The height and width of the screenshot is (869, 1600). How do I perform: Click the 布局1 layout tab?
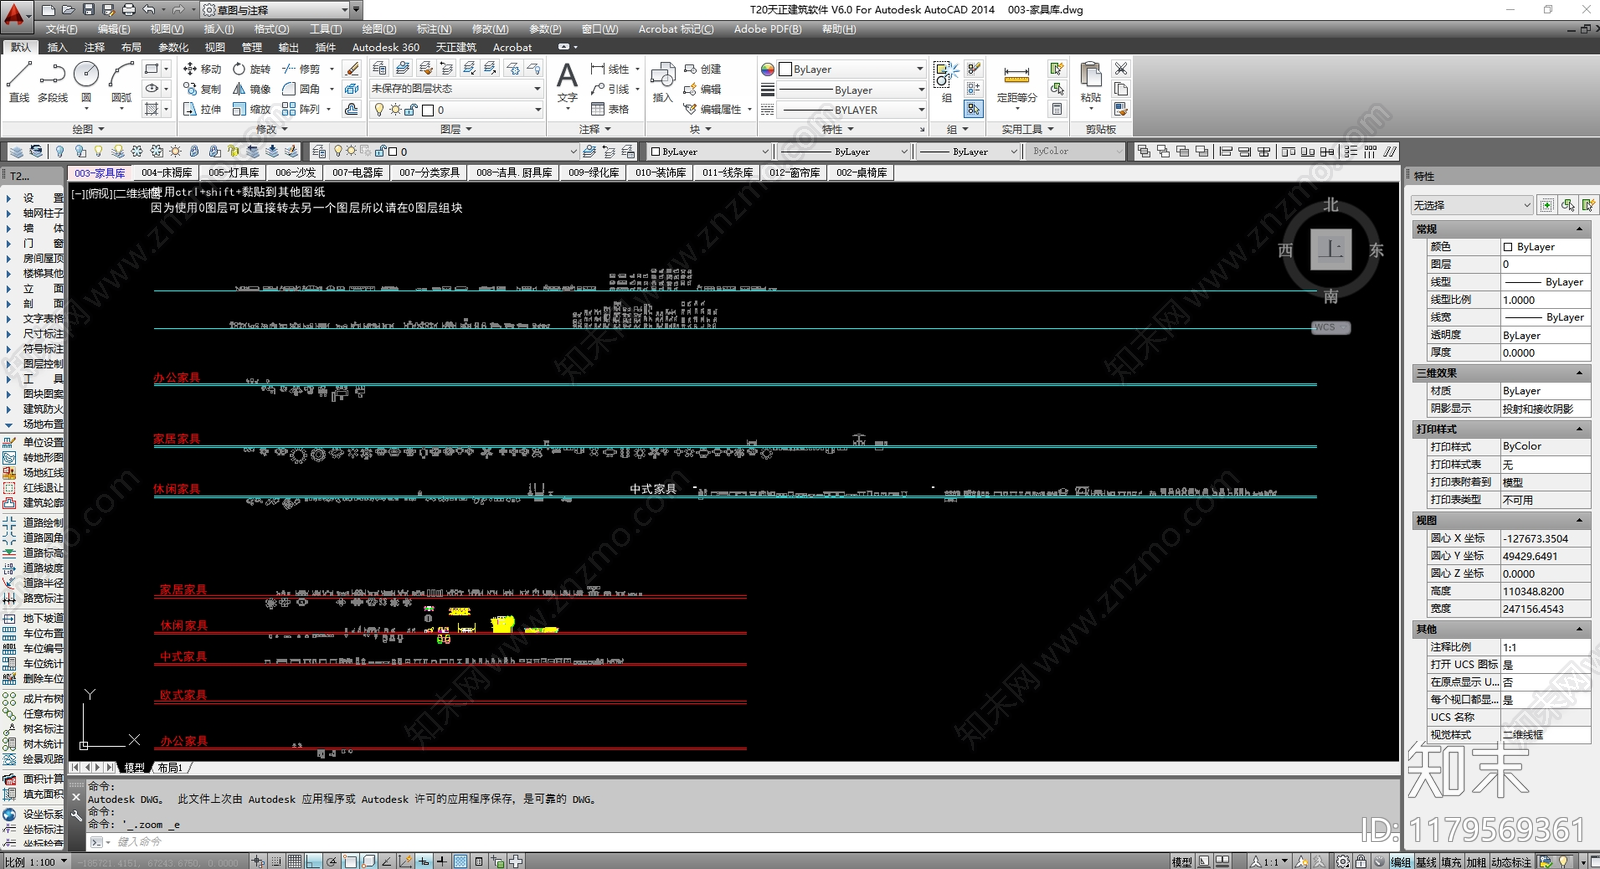170,768
